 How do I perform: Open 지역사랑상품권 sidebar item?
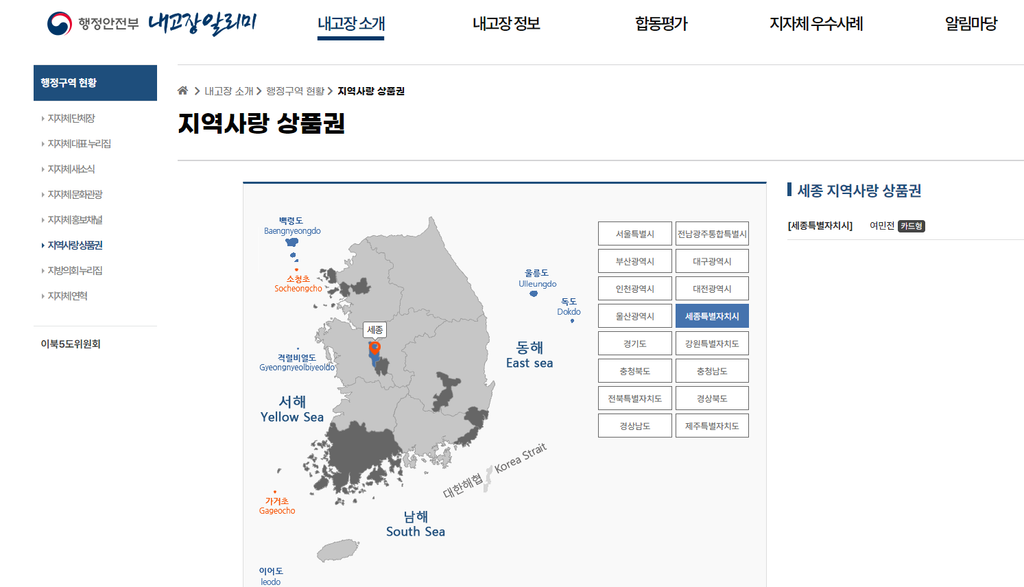[75, 246]
